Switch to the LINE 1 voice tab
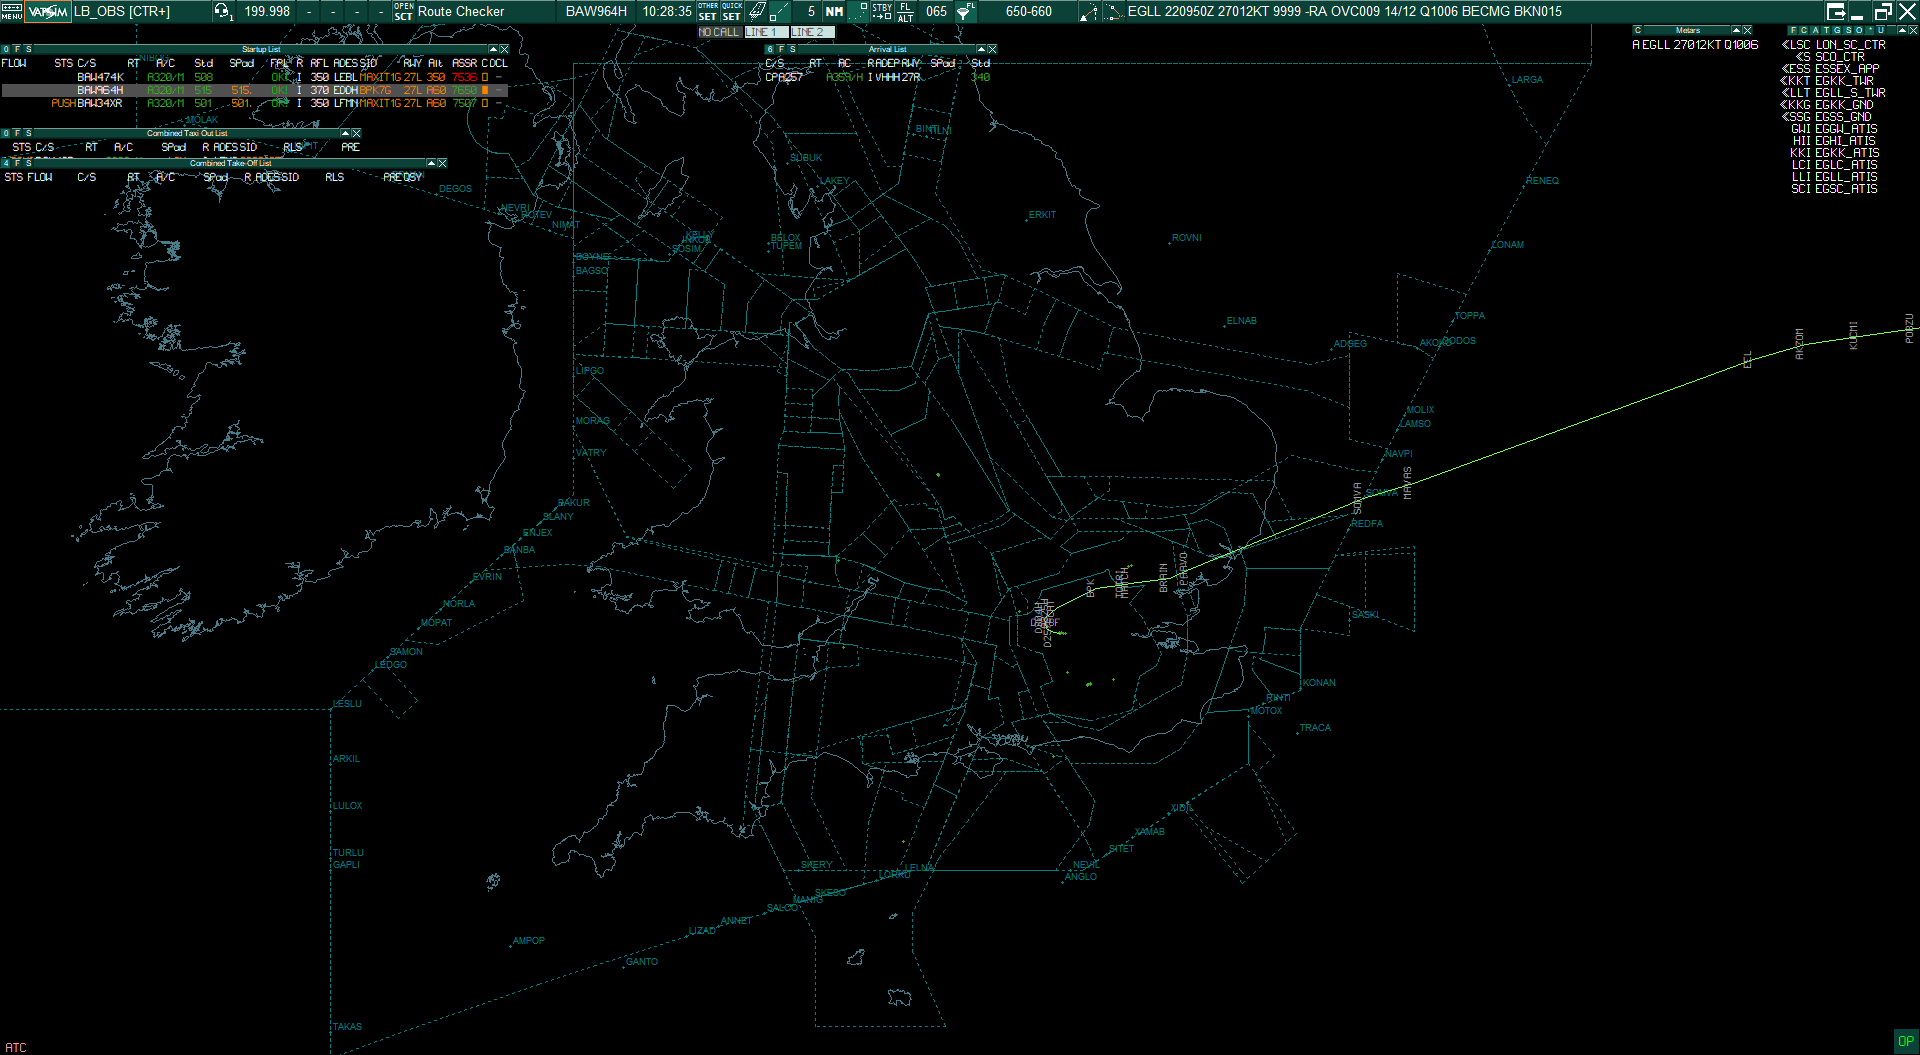 764,32
